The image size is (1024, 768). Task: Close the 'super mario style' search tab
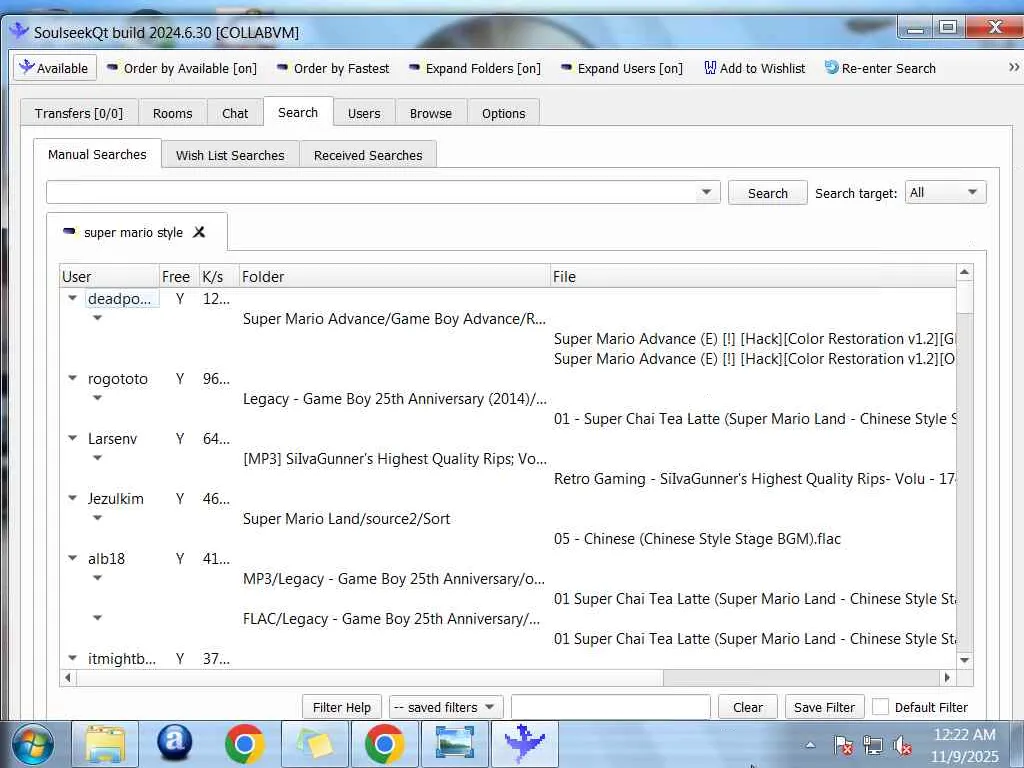pyautogui.click(x=199, y=232)
